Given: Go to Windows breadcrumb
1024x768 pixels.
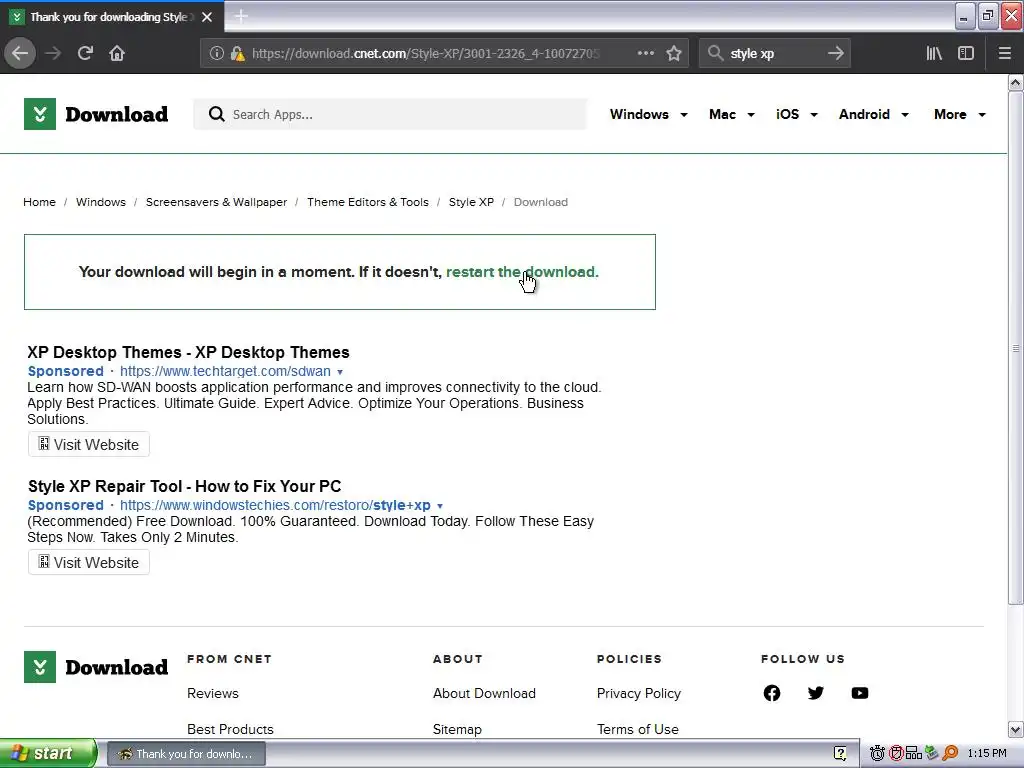Looking at the screenshot, I should pyautogui.click(x=101, y=202).
